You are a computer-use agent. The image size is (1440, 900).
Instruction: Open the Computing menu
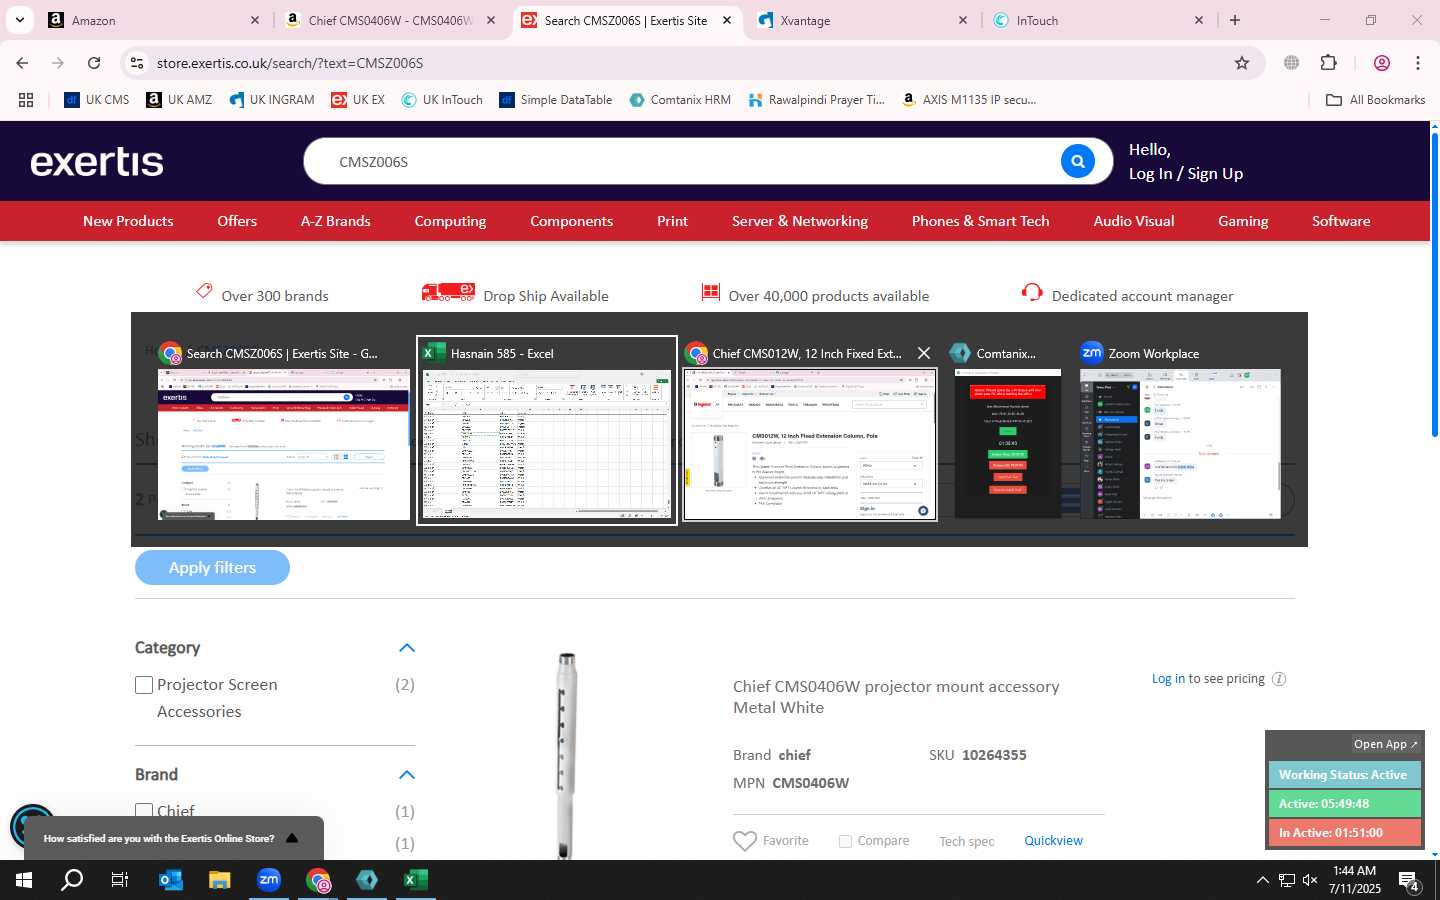pyautogui.click(x=450, y=221)
